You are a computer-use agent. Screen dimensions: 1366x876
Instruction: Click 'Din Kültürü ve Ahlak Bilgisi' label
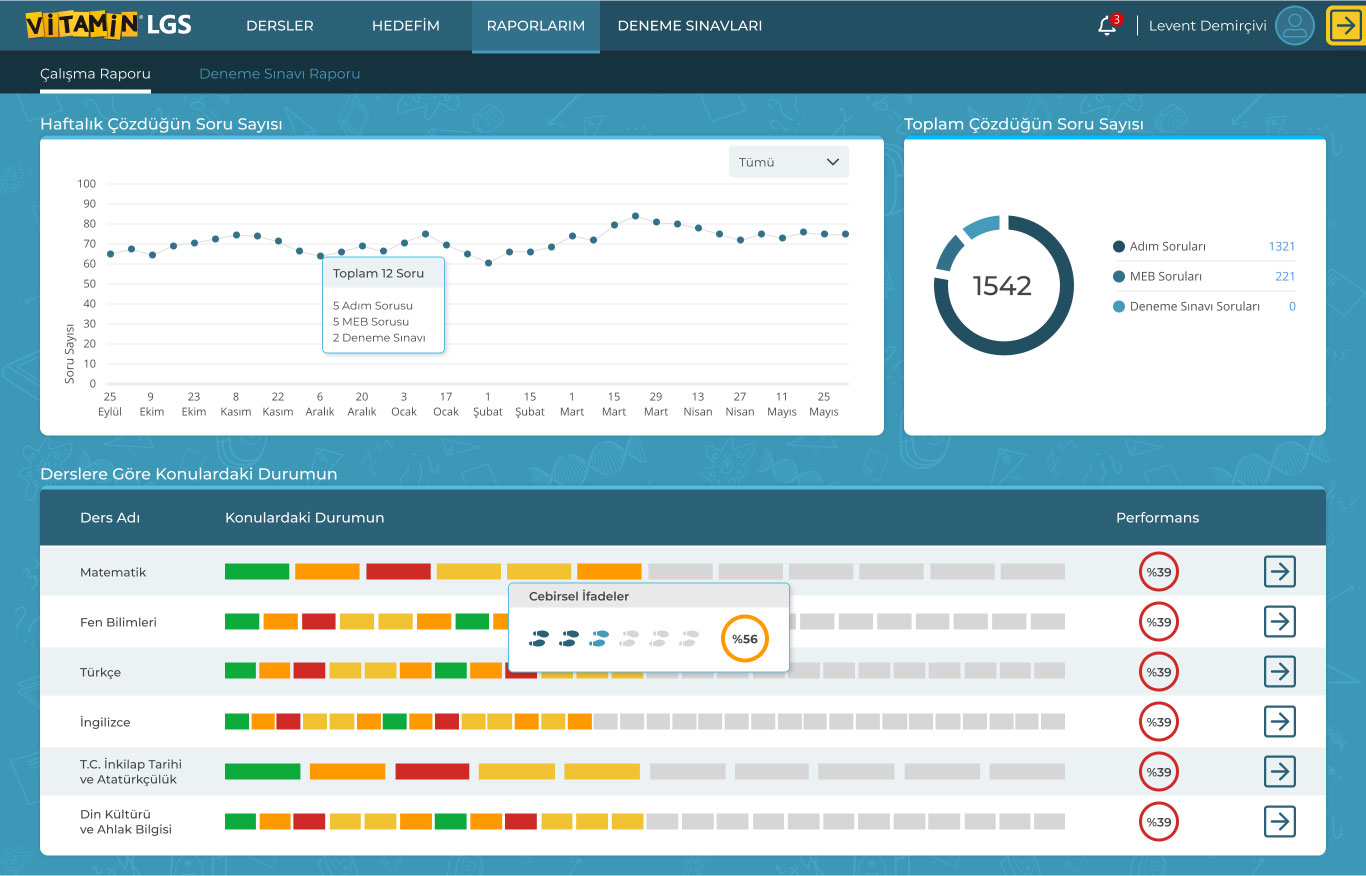[x=126, y=822]
